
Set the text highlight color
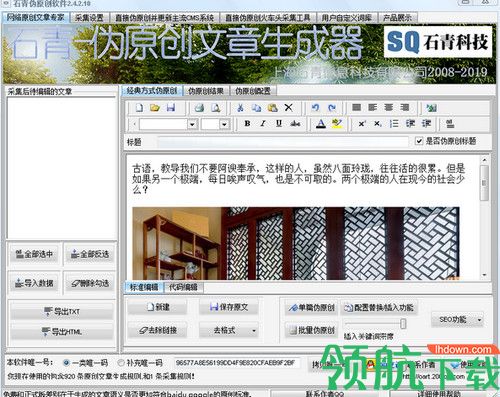337,124
